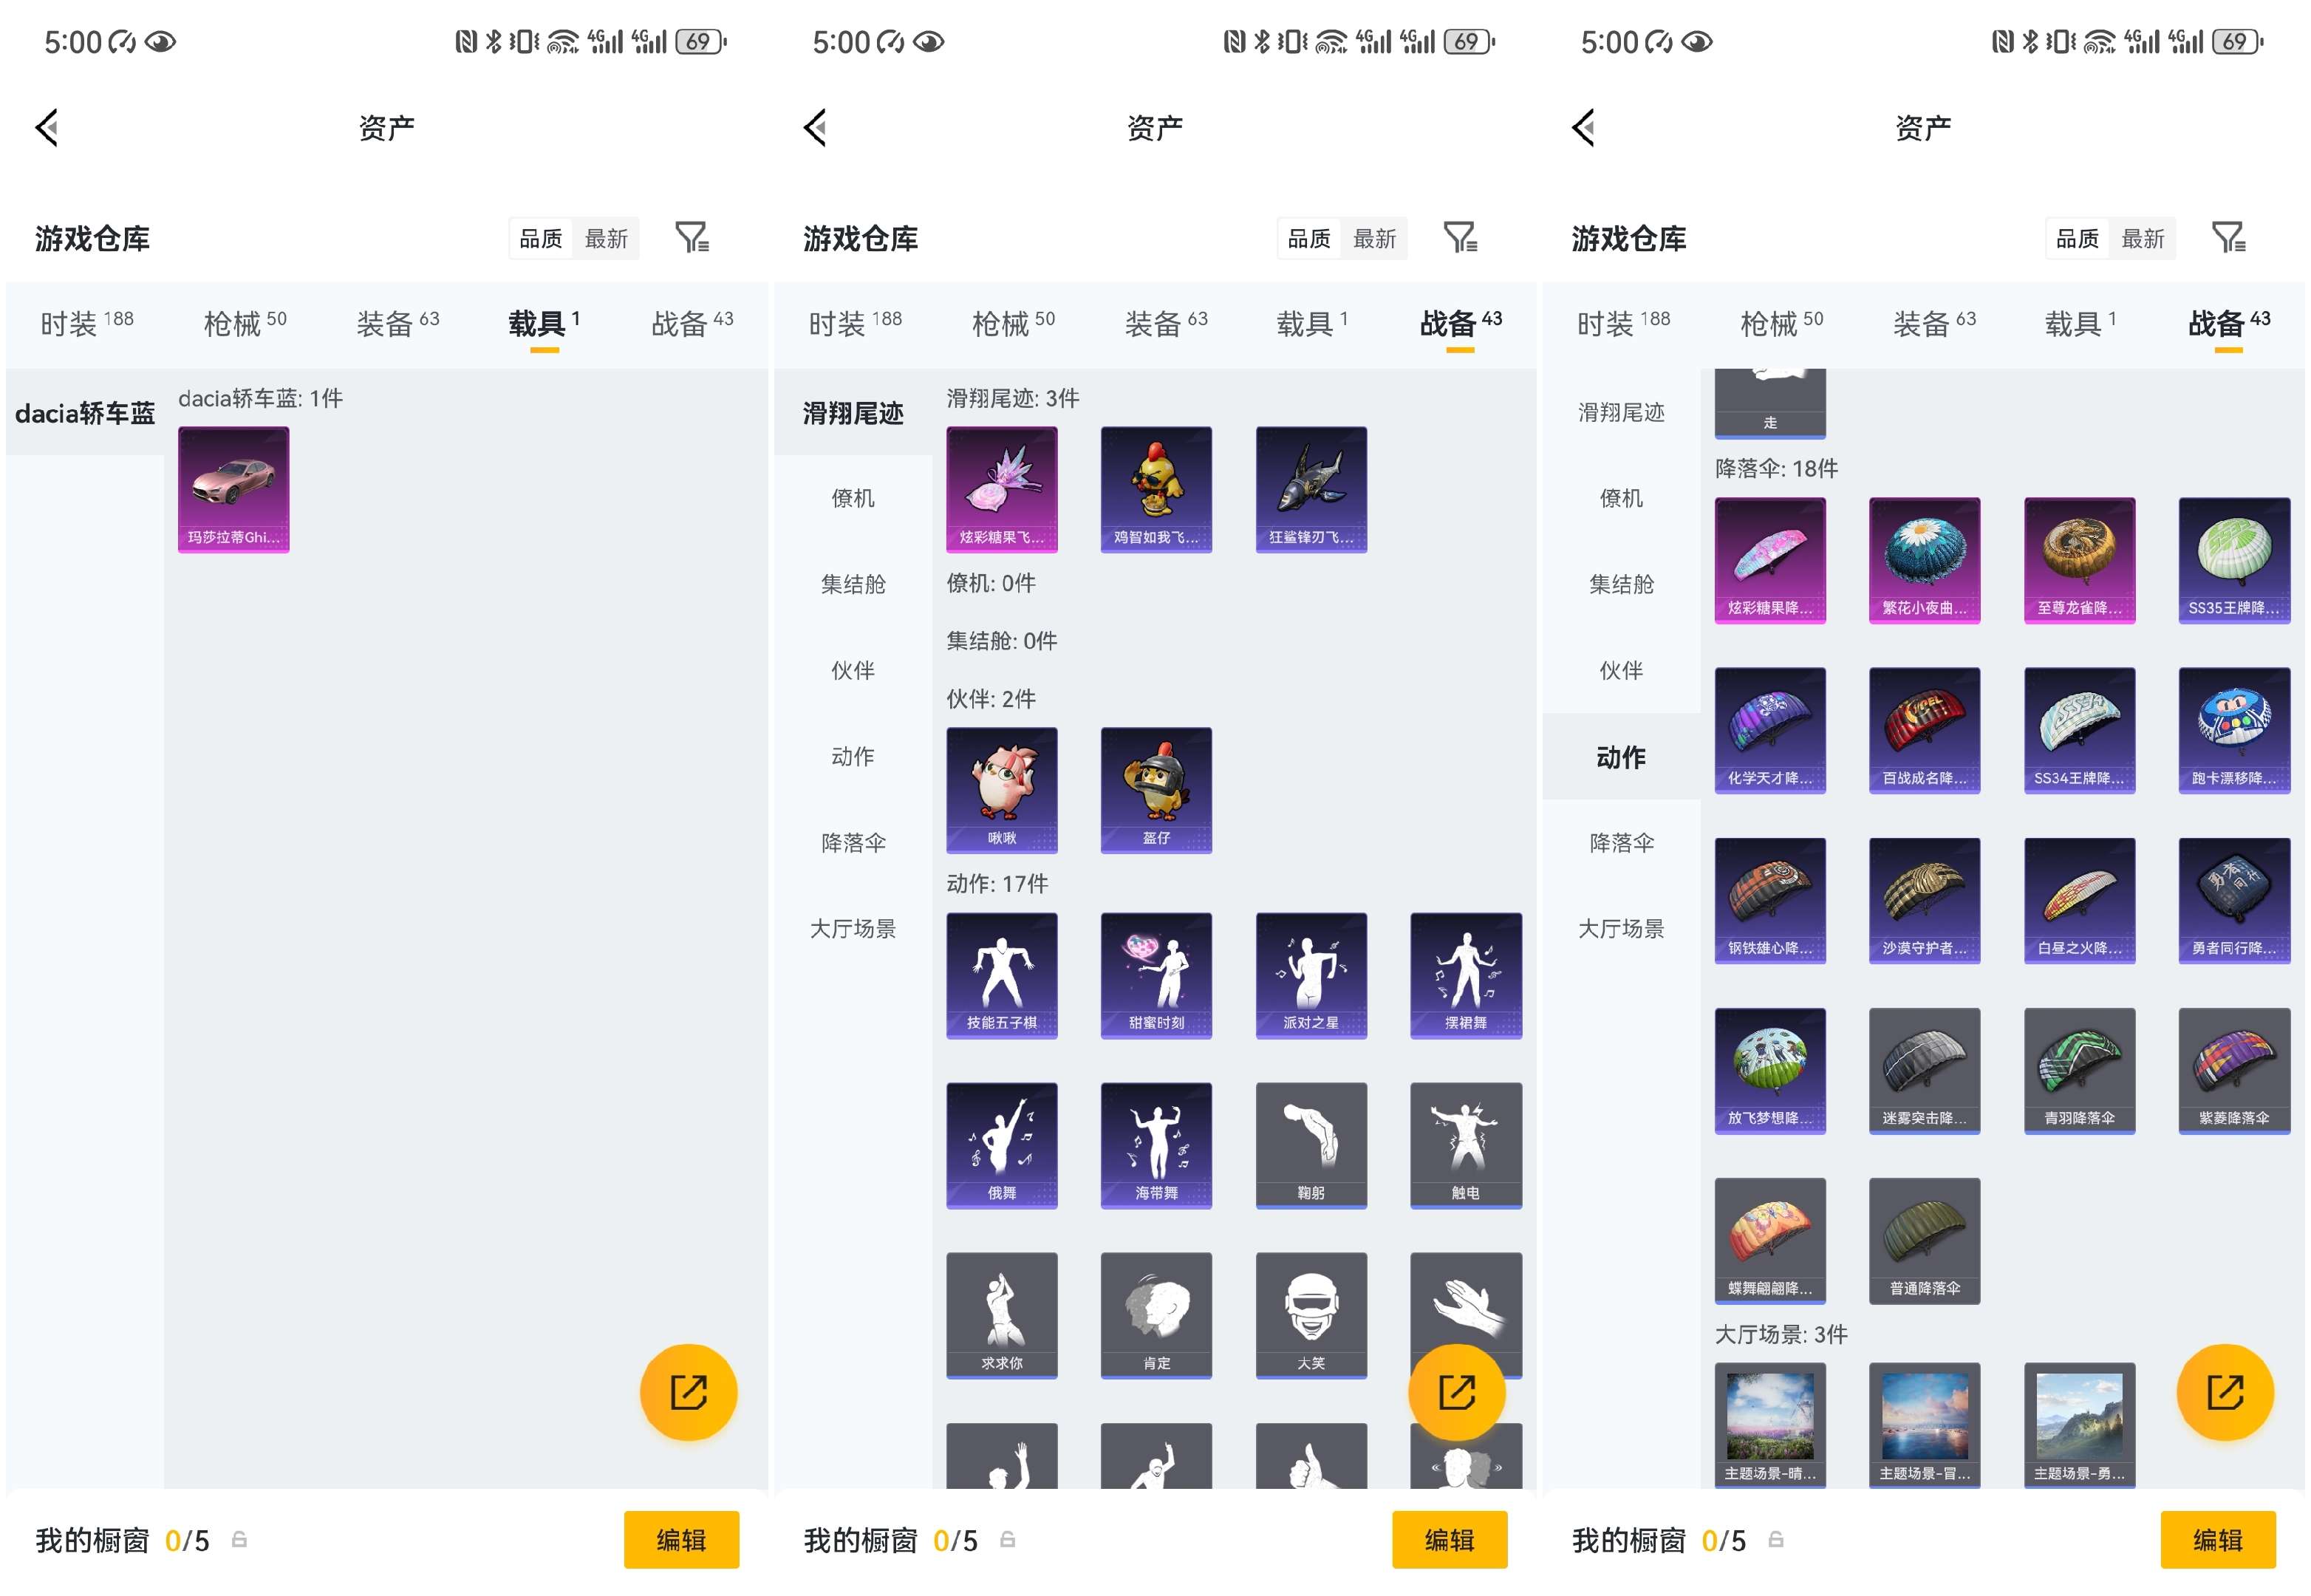Toggle sorting to 品质 in the first panel
Viewport: 2311px width, 1596px height.
click(539, 237)
